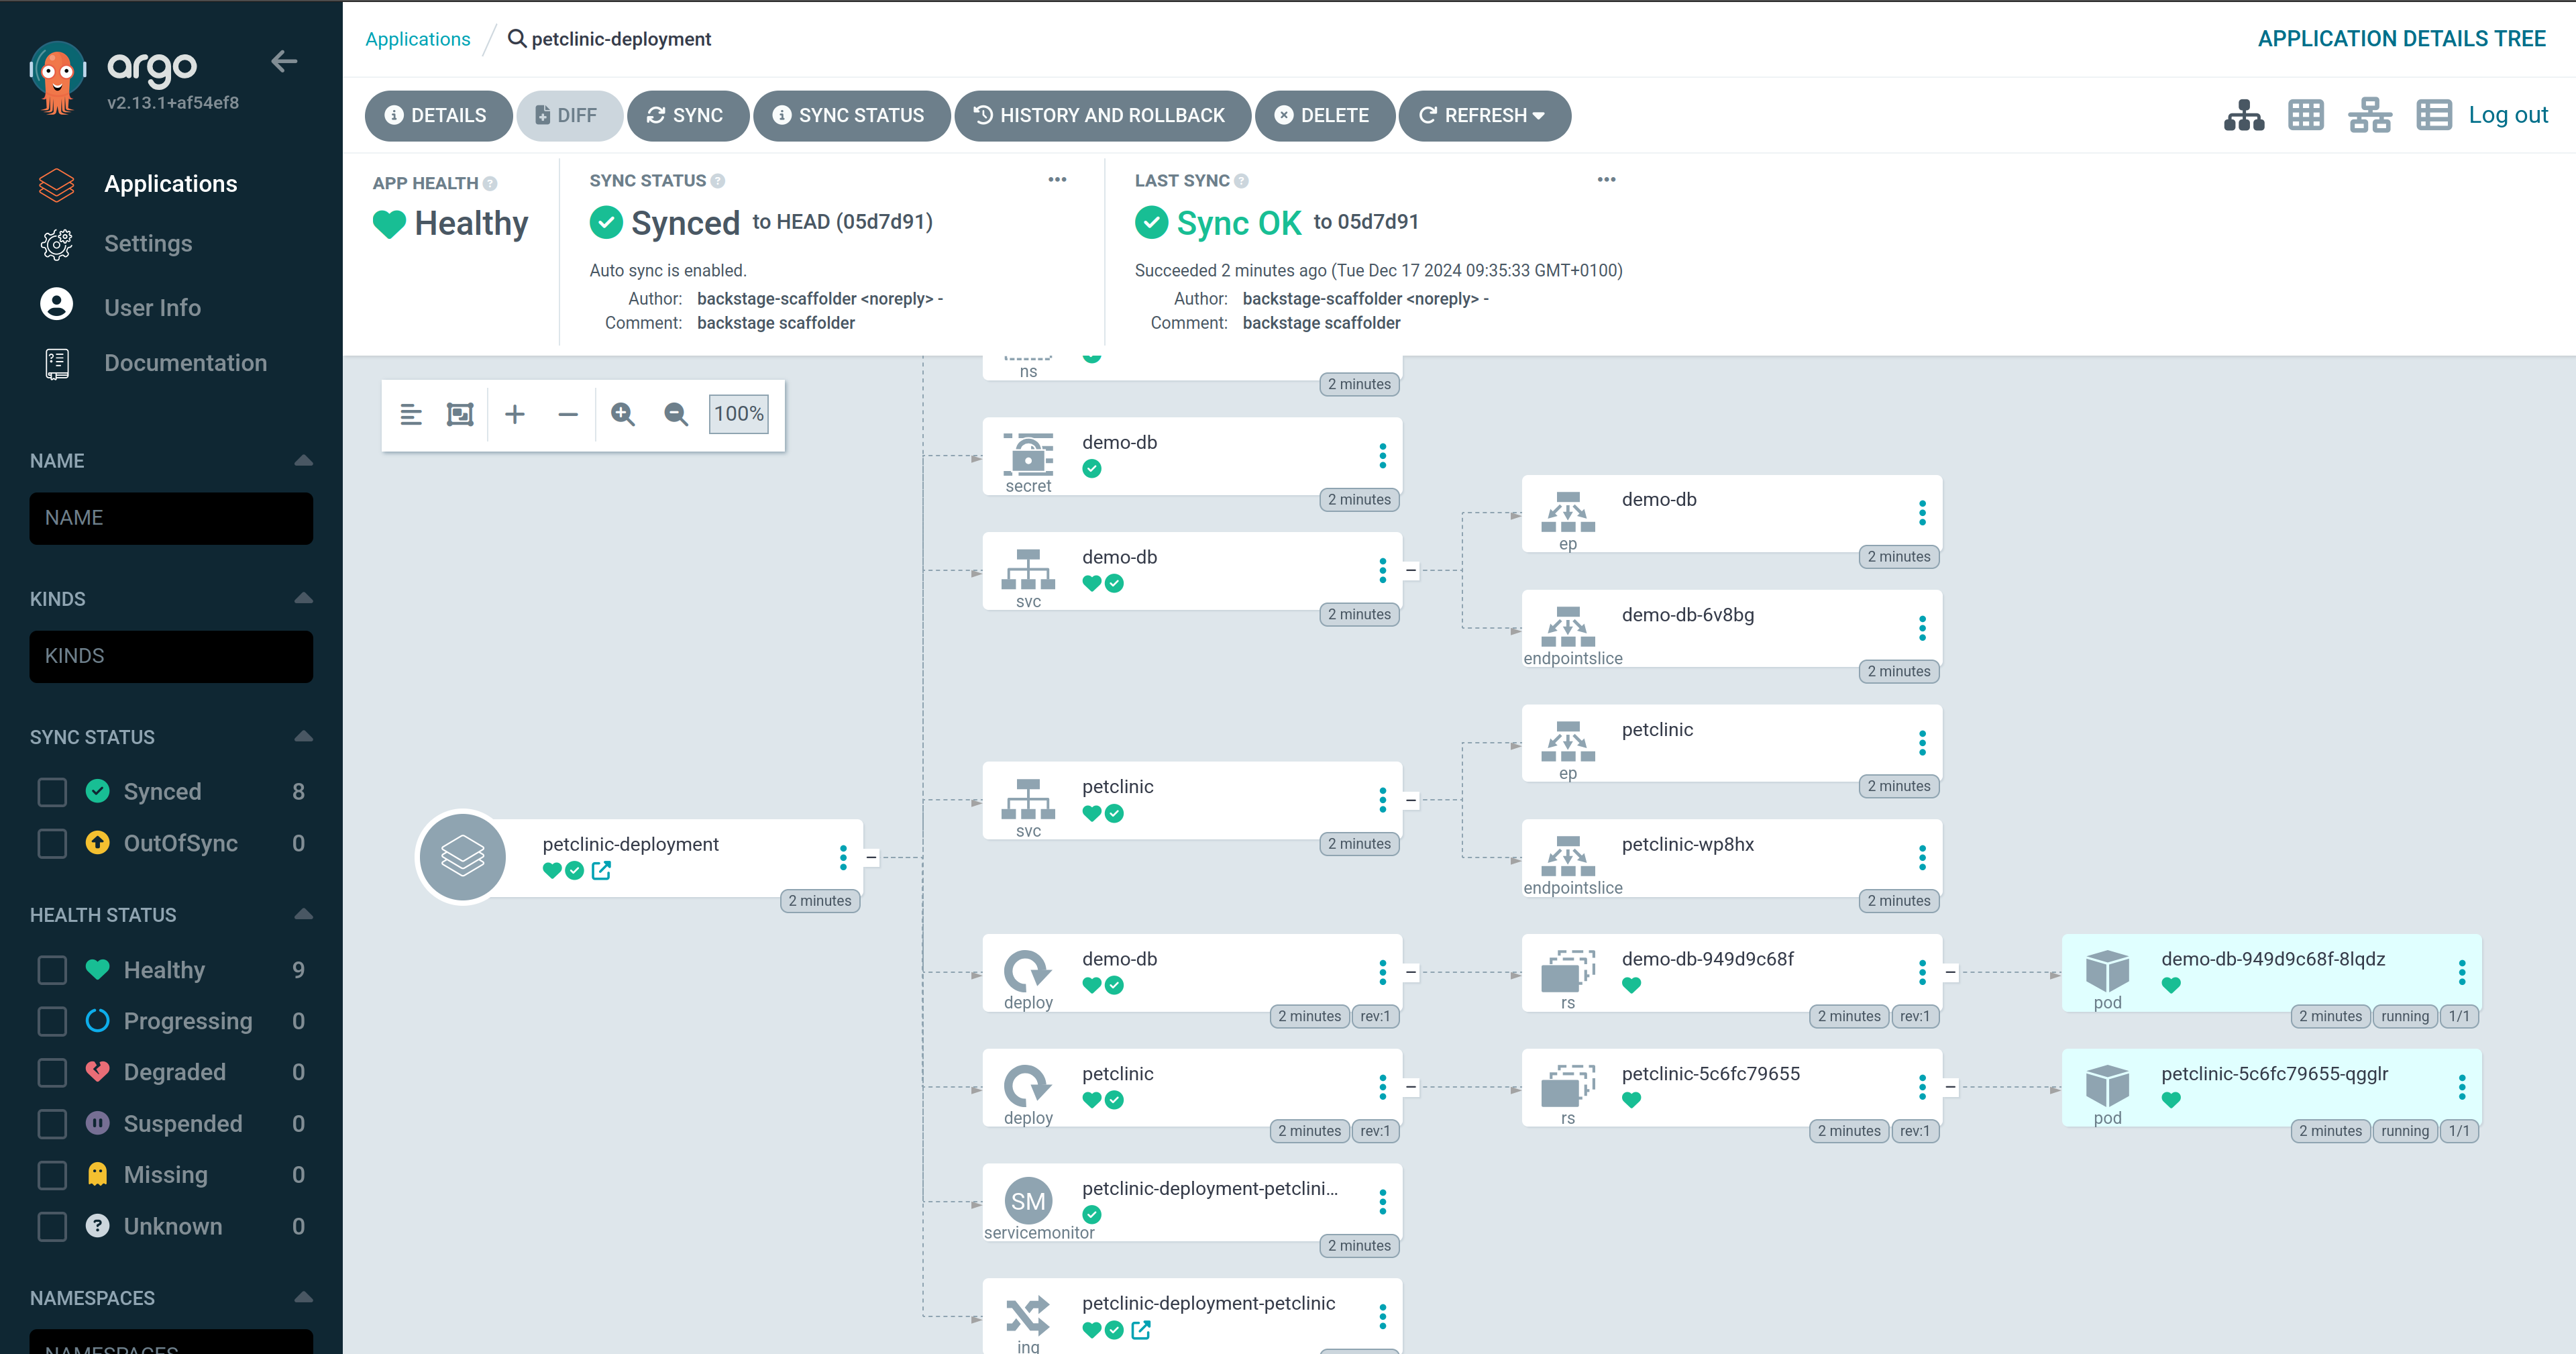
Task: Click the App Health help question icon
Action: point(490,184)
